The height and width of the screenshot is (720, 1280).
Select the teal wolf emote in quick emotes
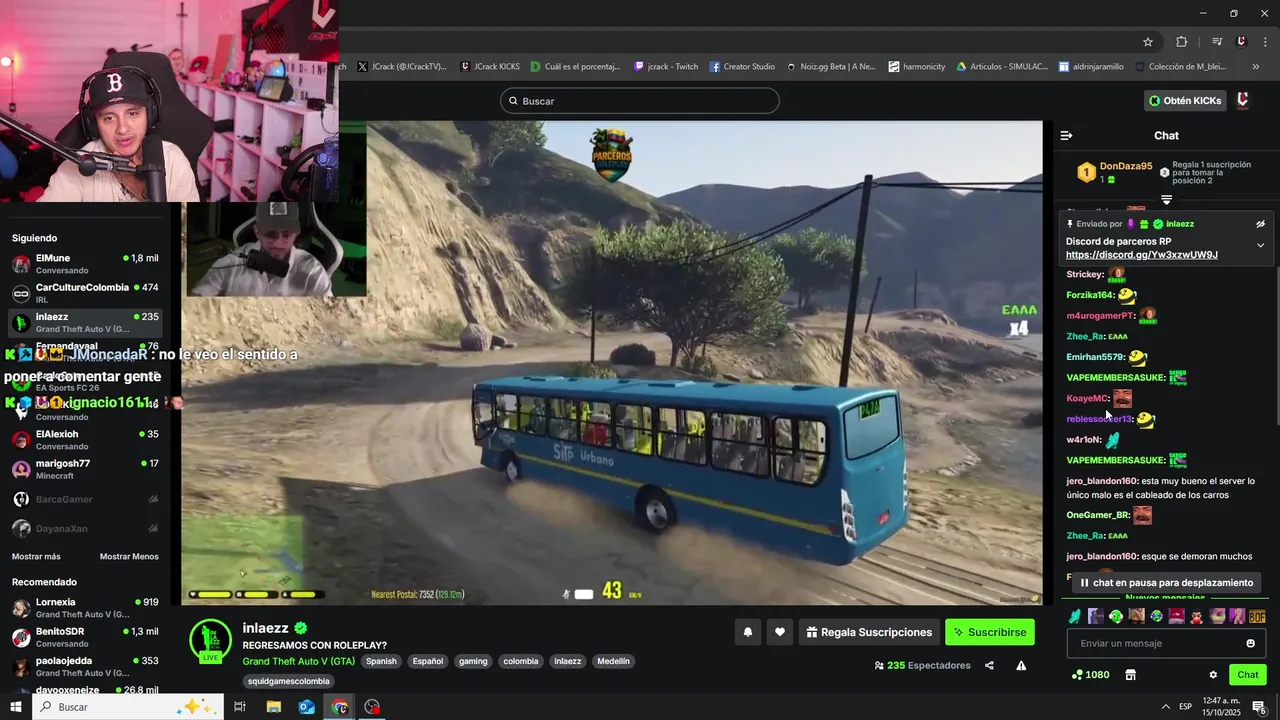pos(1075,616)
